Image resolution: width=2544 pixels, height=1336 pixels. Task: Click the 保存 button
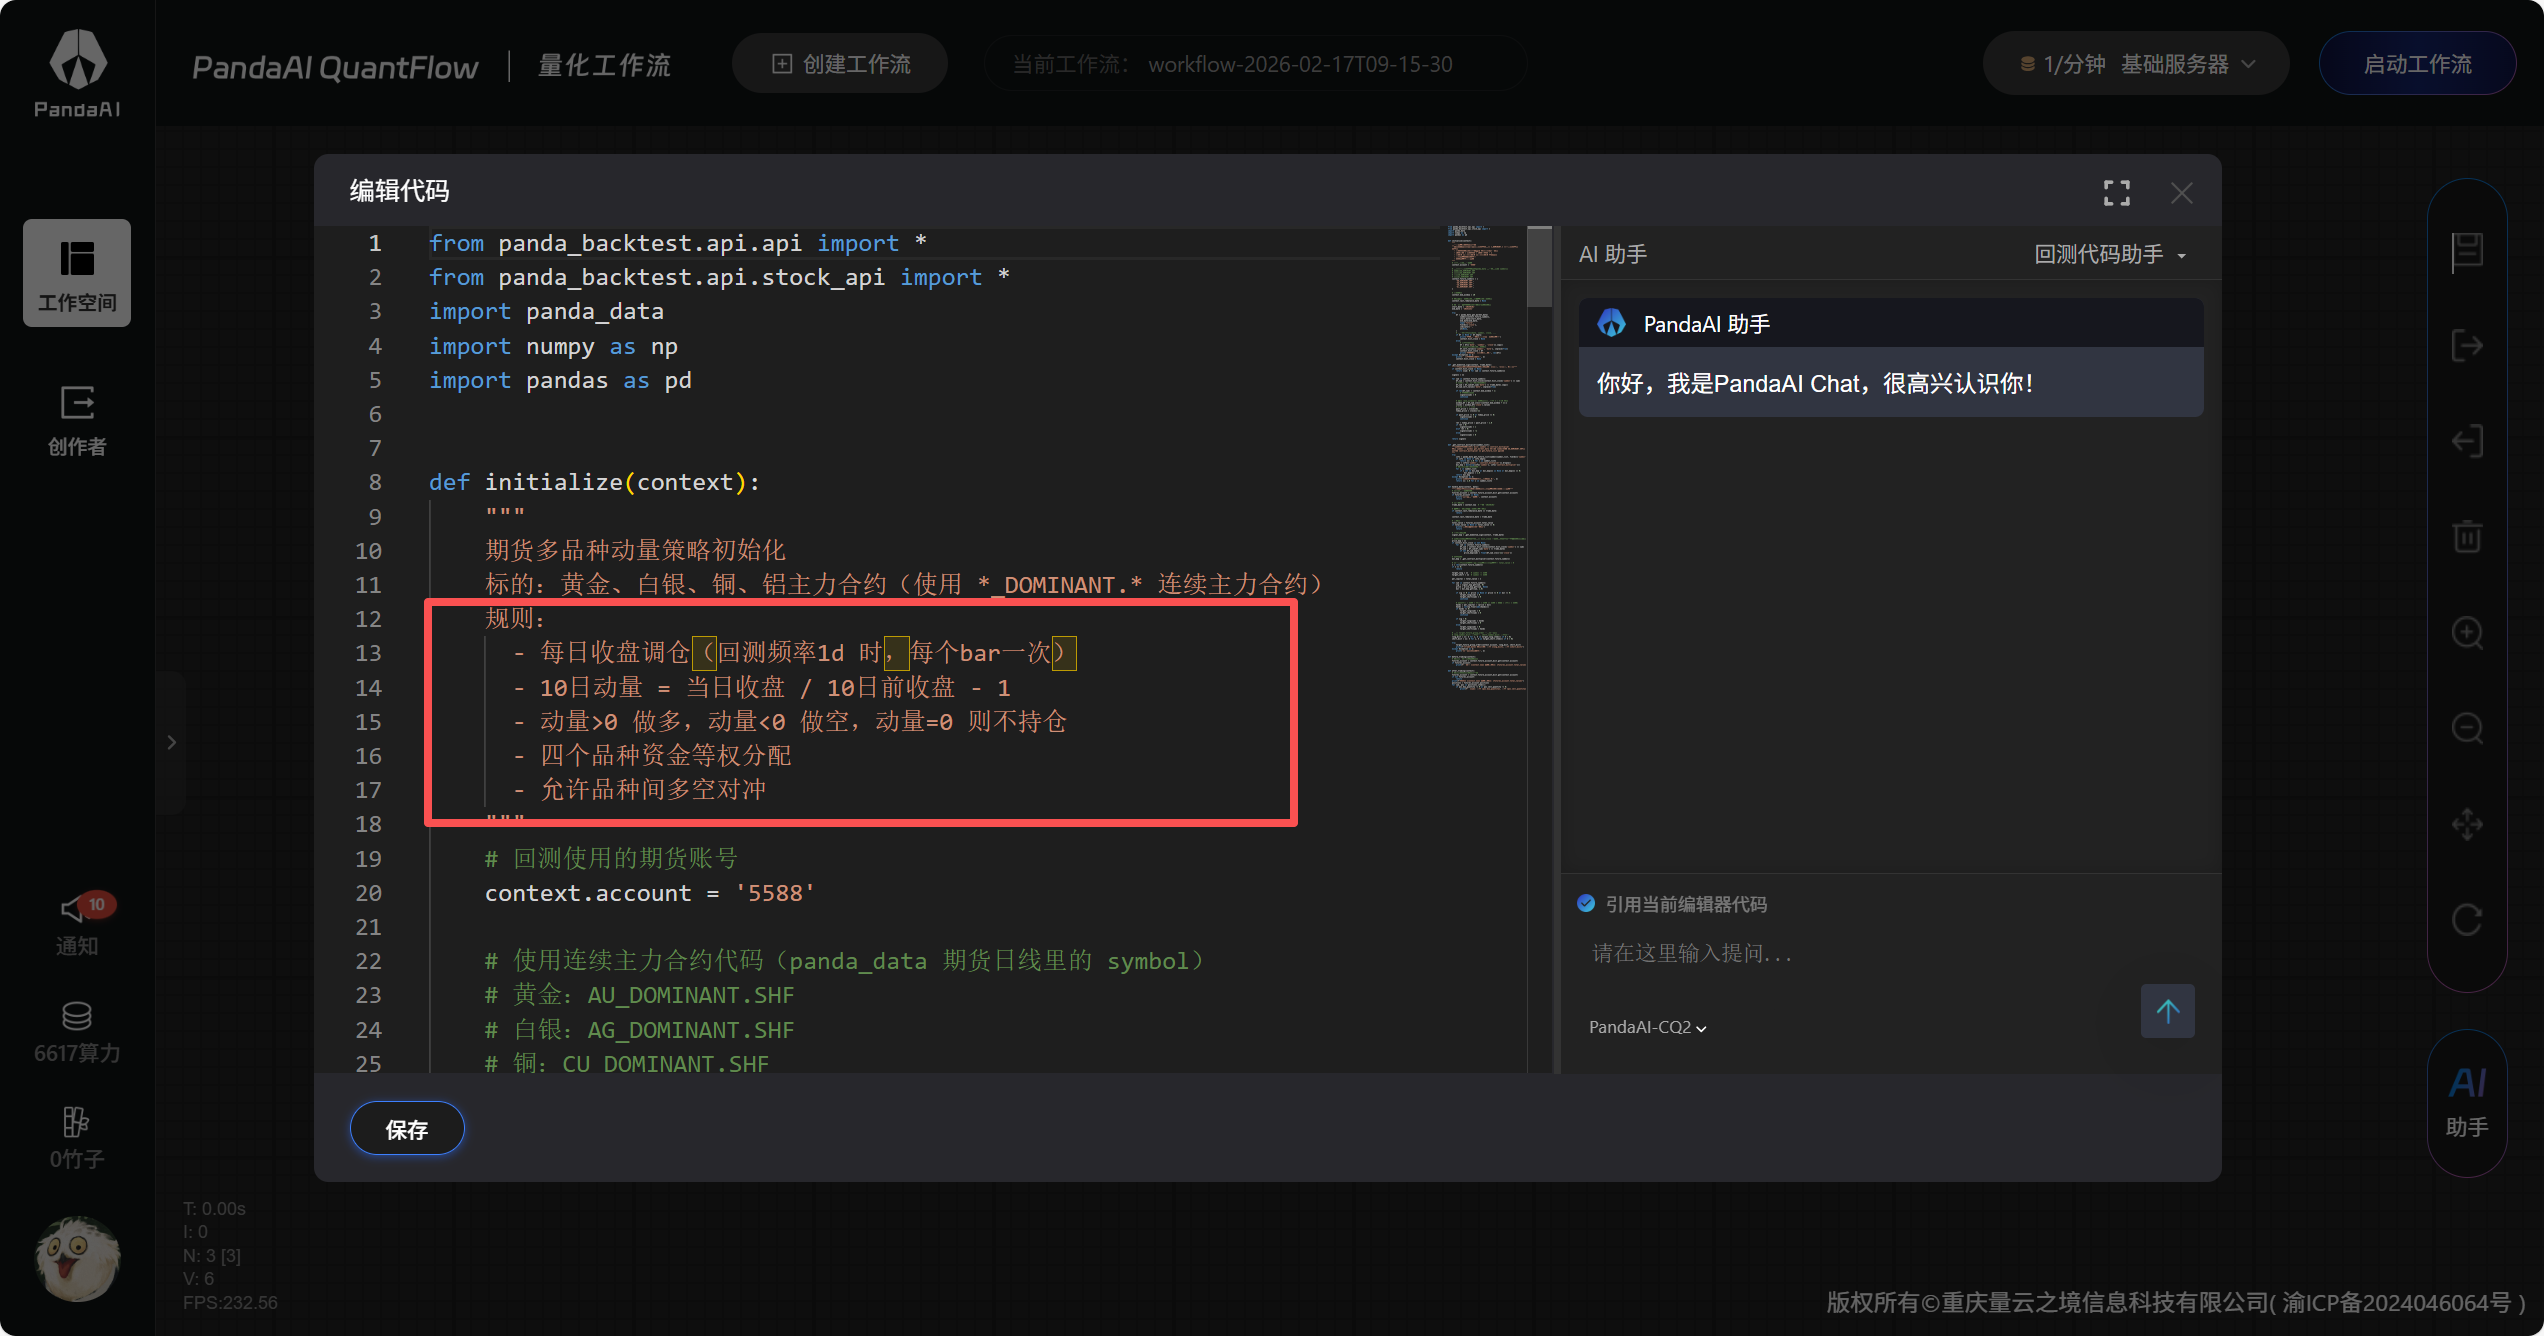coord(407,1129)
